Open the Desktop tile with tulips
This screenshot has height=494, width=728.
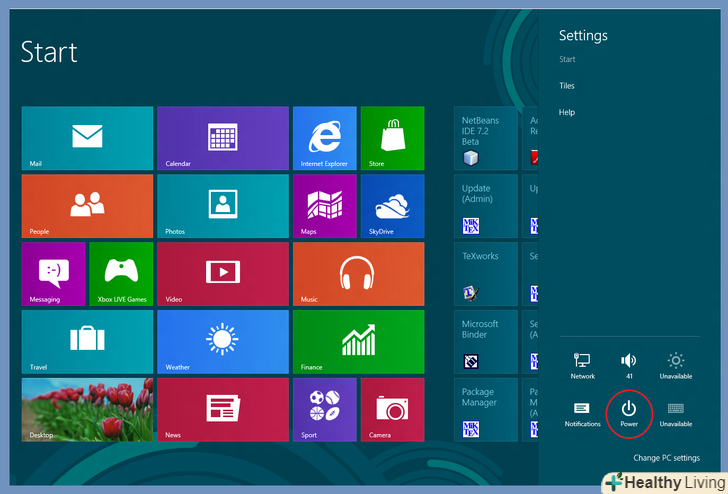87,409
